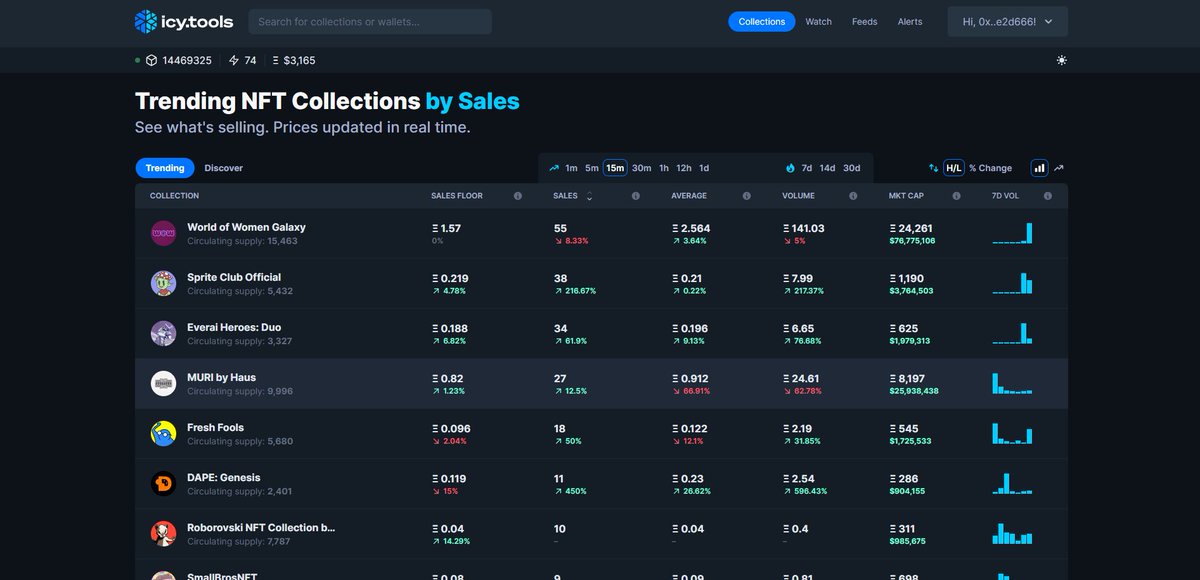This screenshot has height=580, width=1200.
Task: Click the trending arrow icon beside 1m
Action: click(x=554, y=168)
